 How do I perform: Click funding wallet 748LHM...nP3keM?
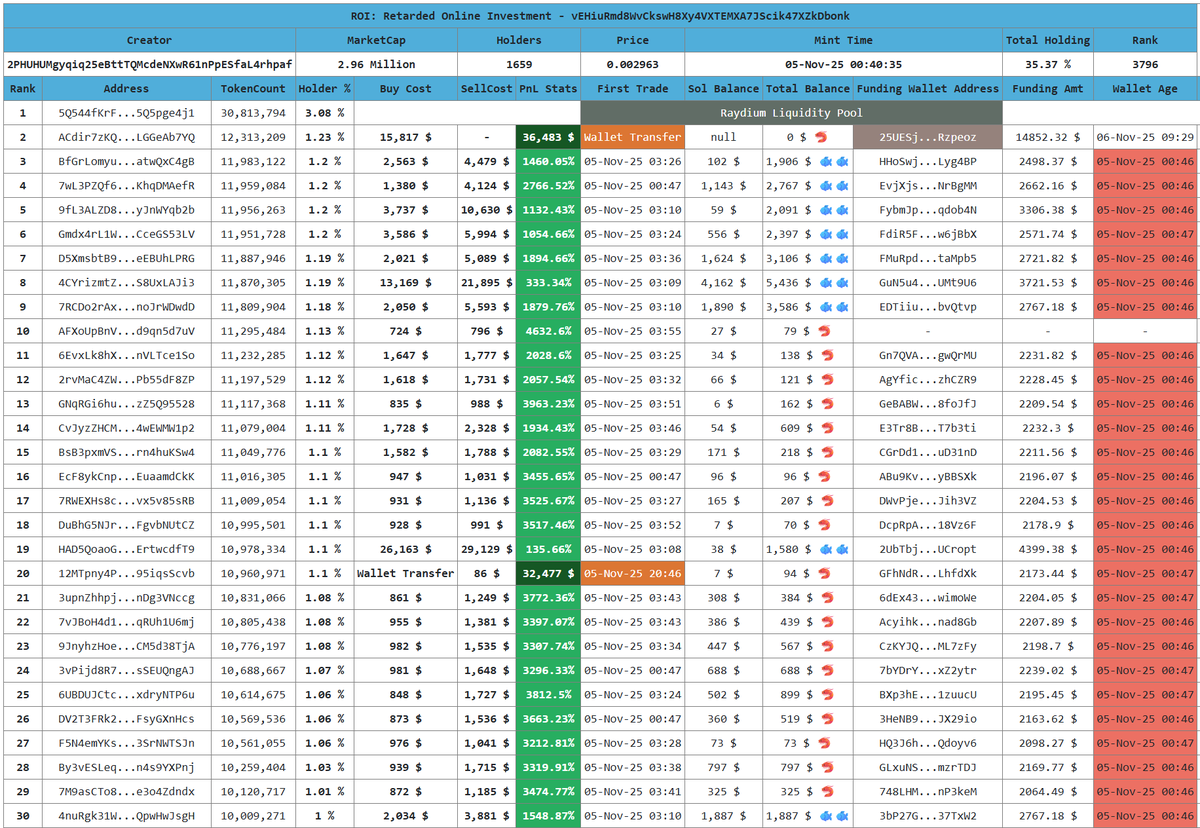(928, 792)
